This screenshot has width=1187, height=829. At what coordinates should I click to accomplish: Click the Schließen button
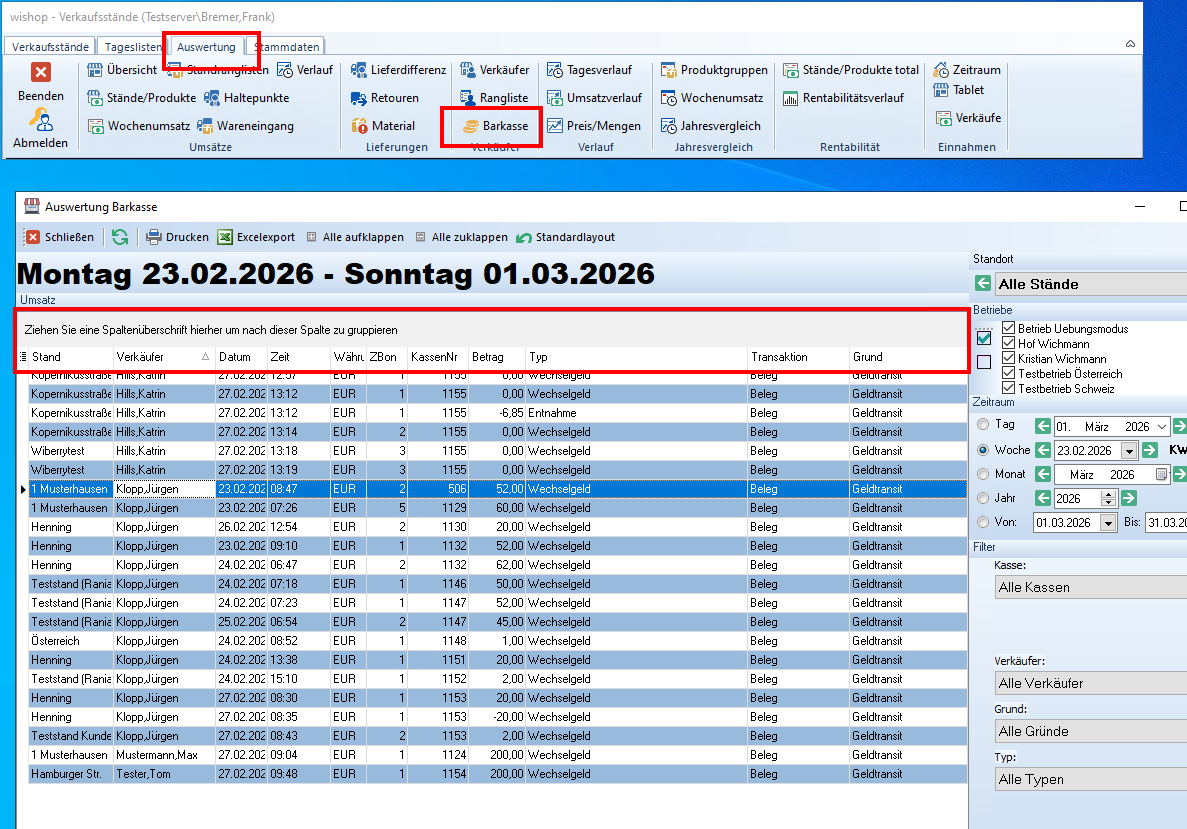point(60,237)
